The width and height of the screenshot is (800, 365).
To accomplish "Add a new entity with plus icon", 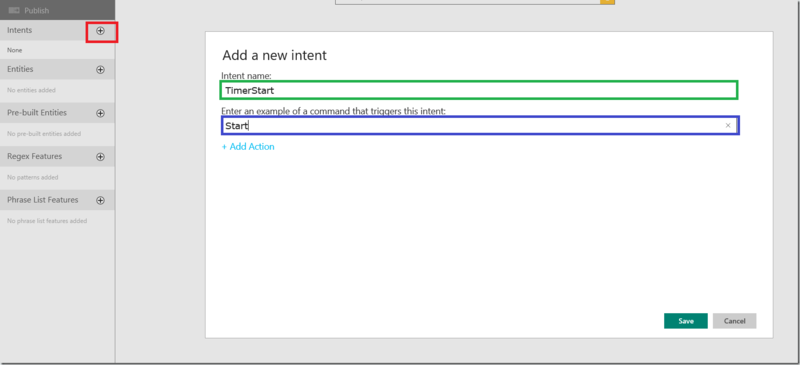I will point(101,69).
